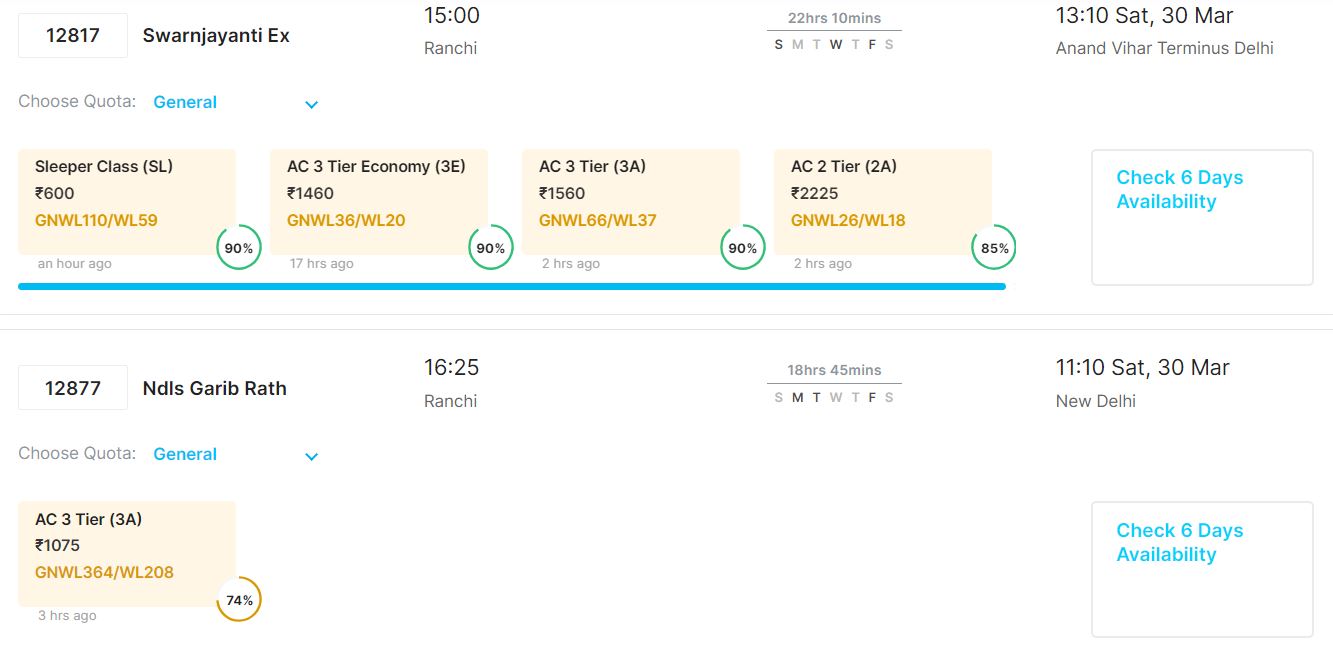Open the quota dropdown arrow for Ndls Garib Rath
This screenshot has height=656, width=1333.
point(311,456)
